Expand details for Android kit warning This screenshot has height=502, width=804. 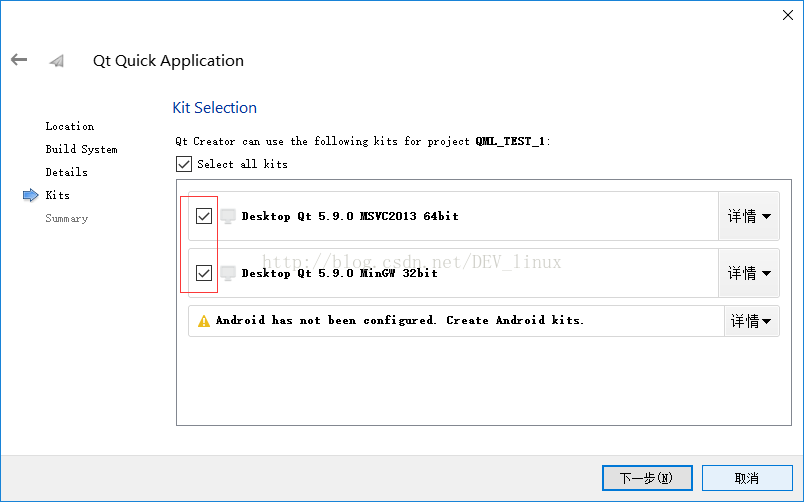coord(751,321)
